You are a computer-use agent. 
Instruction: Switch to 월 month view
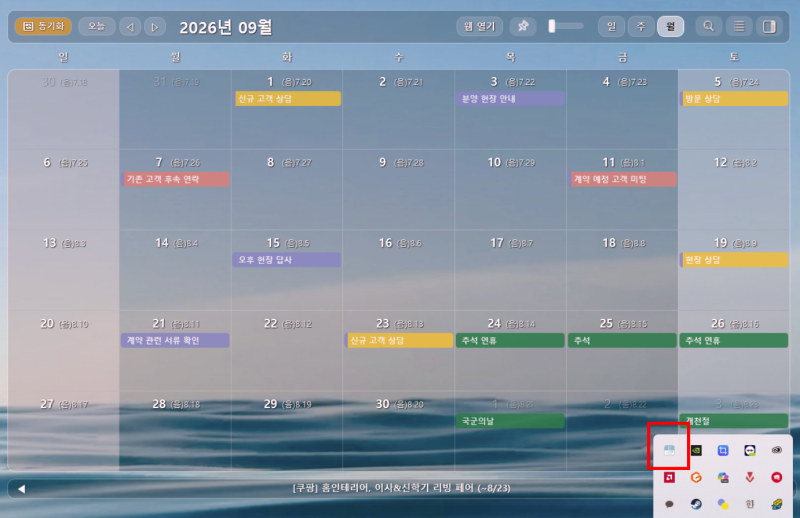tap(670, 26)
